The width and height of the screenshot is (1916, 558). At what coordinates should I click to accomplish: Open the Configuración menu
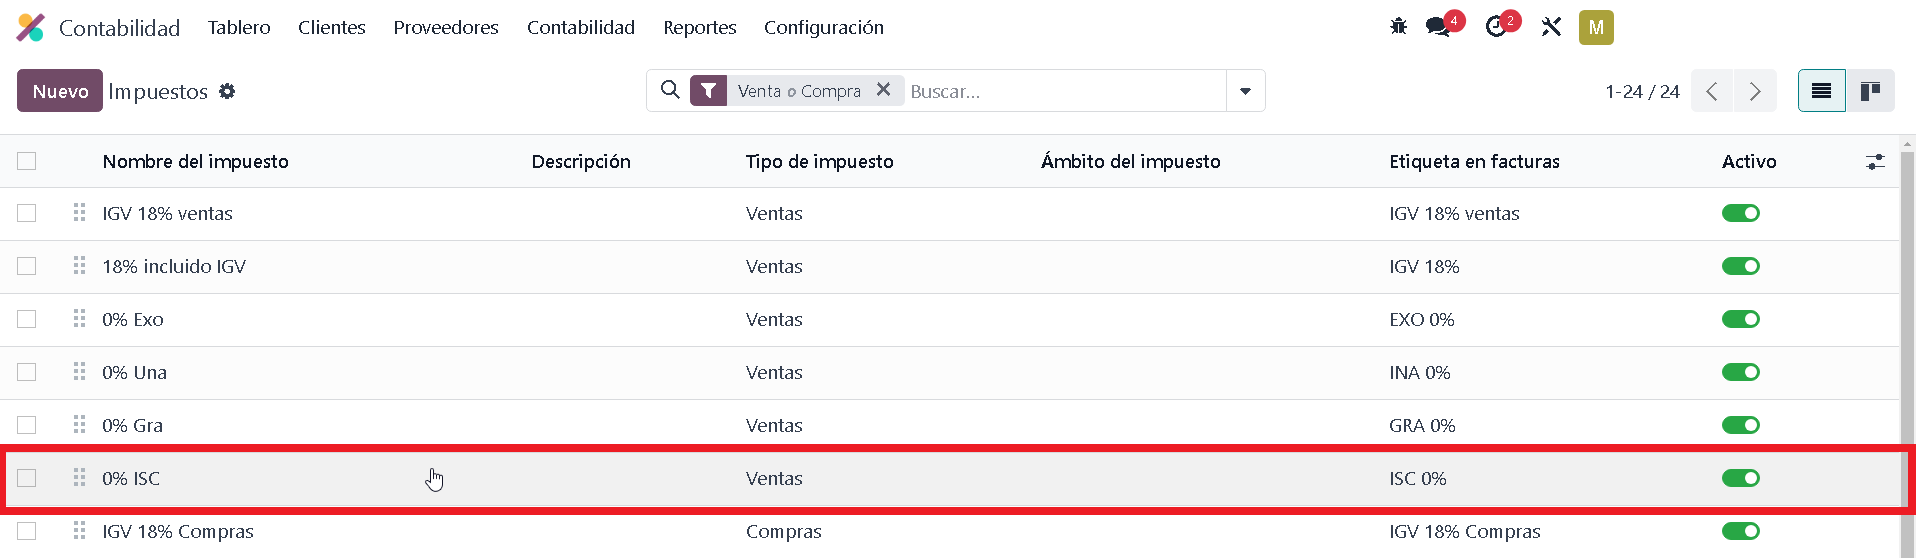824,27
